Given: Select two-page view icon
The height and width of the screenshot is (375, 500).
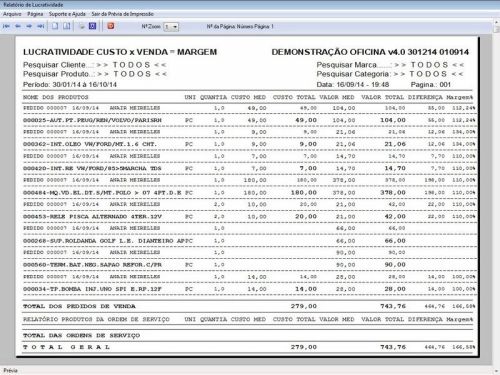Looking at the screenshot, I should coord(67,26).
